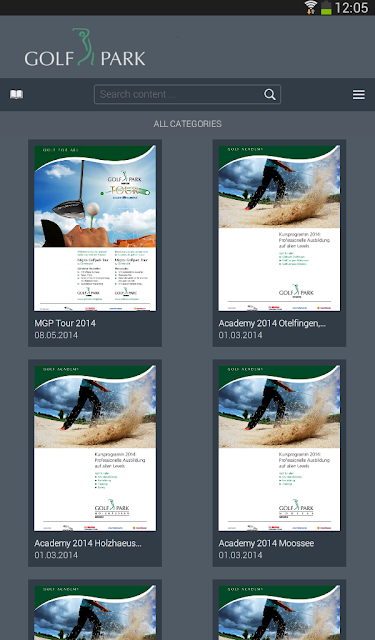Click into the Search content field
375x640 pixels.
coord(187,94)
